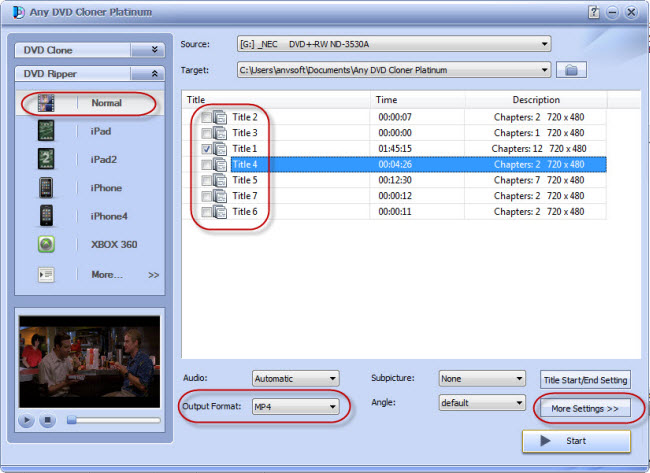Stop the preview video
The height and width of the screenshot is (473, 650).
pos(48,420)
